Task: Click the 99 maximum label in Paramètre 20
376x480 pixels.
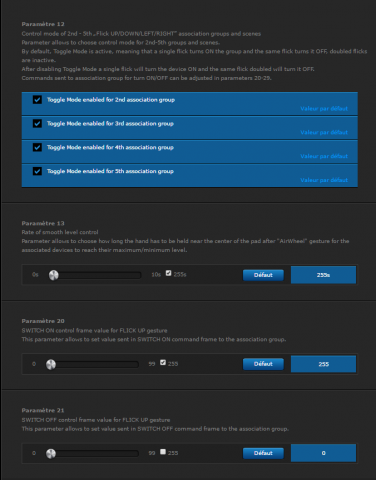Action: click(x=152, y=364)
